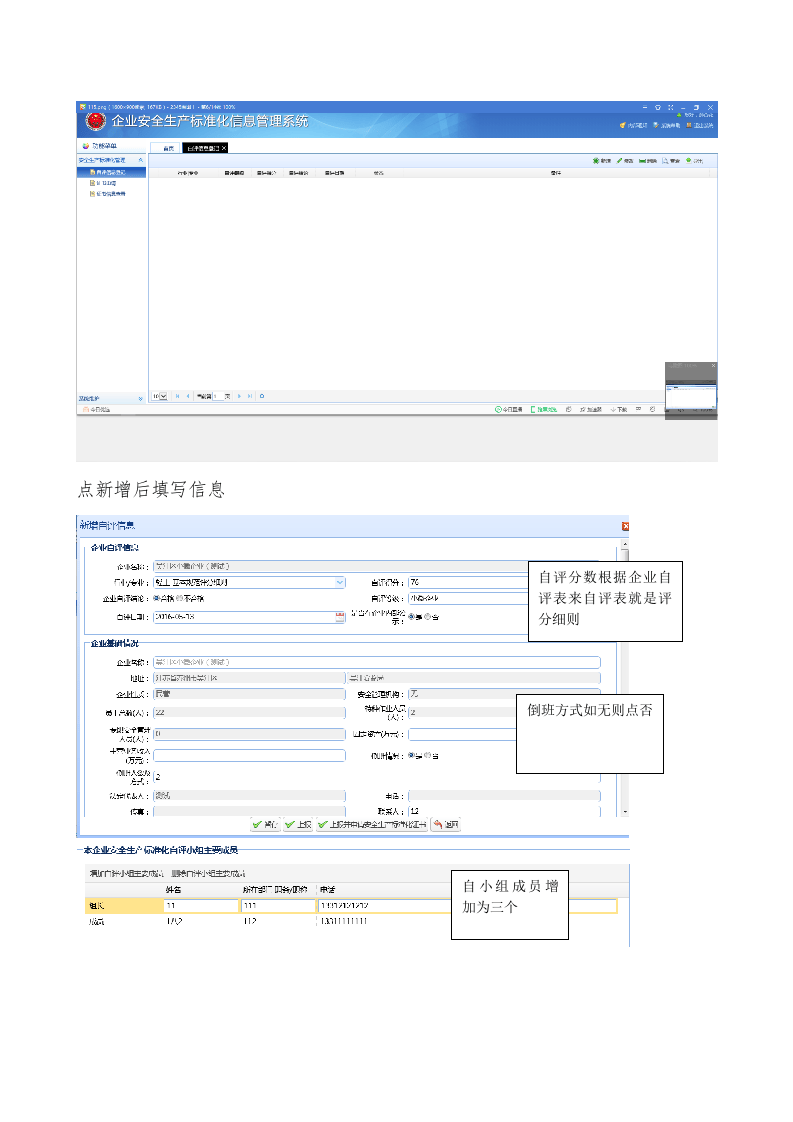Click the team leader name cell showing 11
Image resolution: width=793 pixels, height=1122 pixels.
201,906
